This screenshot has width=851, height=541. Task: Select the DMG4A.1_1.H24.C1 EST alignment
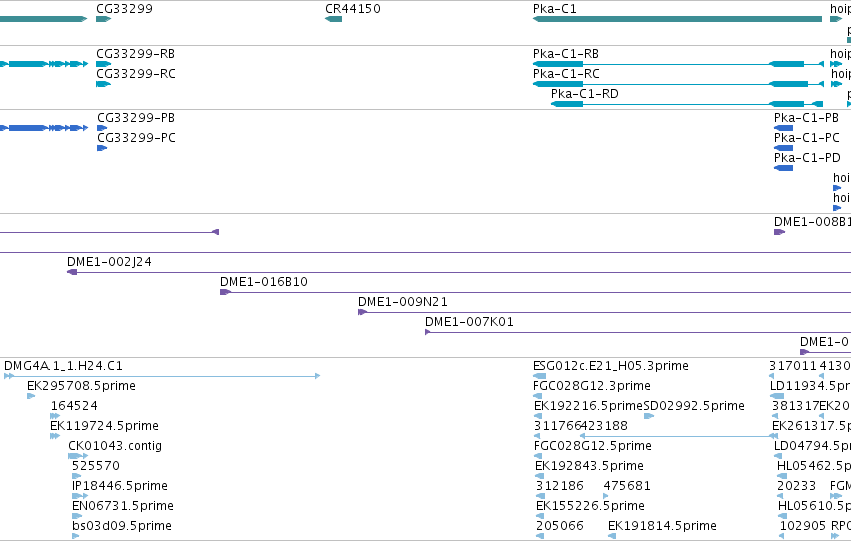162,376
